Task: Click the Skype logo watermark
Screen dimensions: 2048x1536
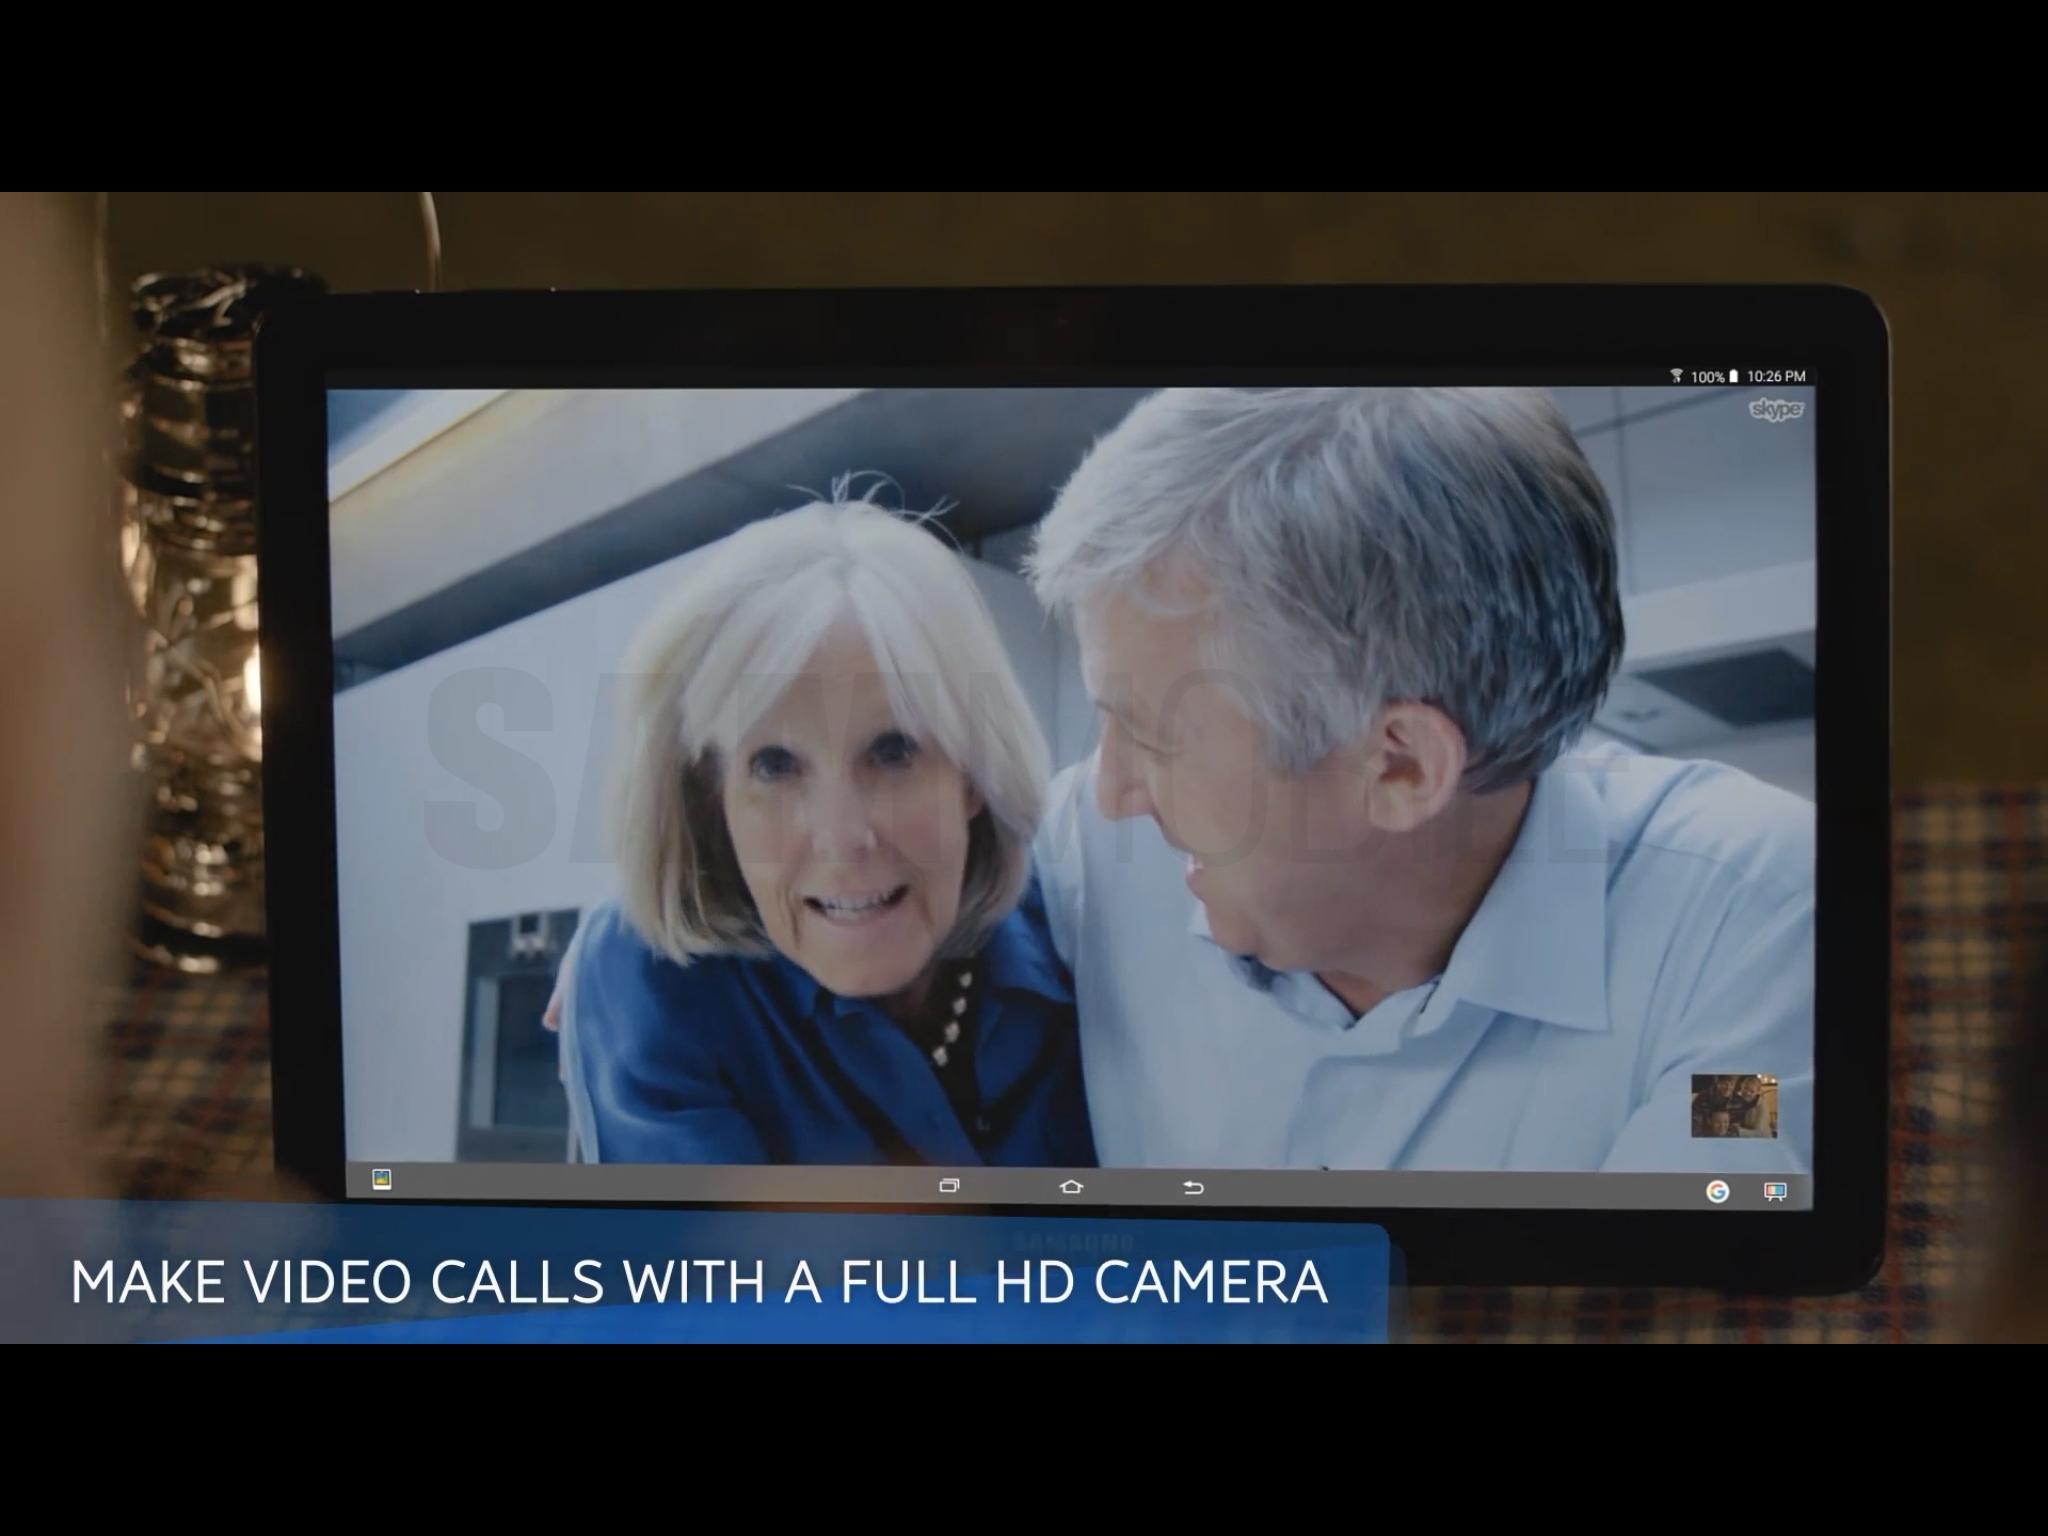Action: [1776, 409]
